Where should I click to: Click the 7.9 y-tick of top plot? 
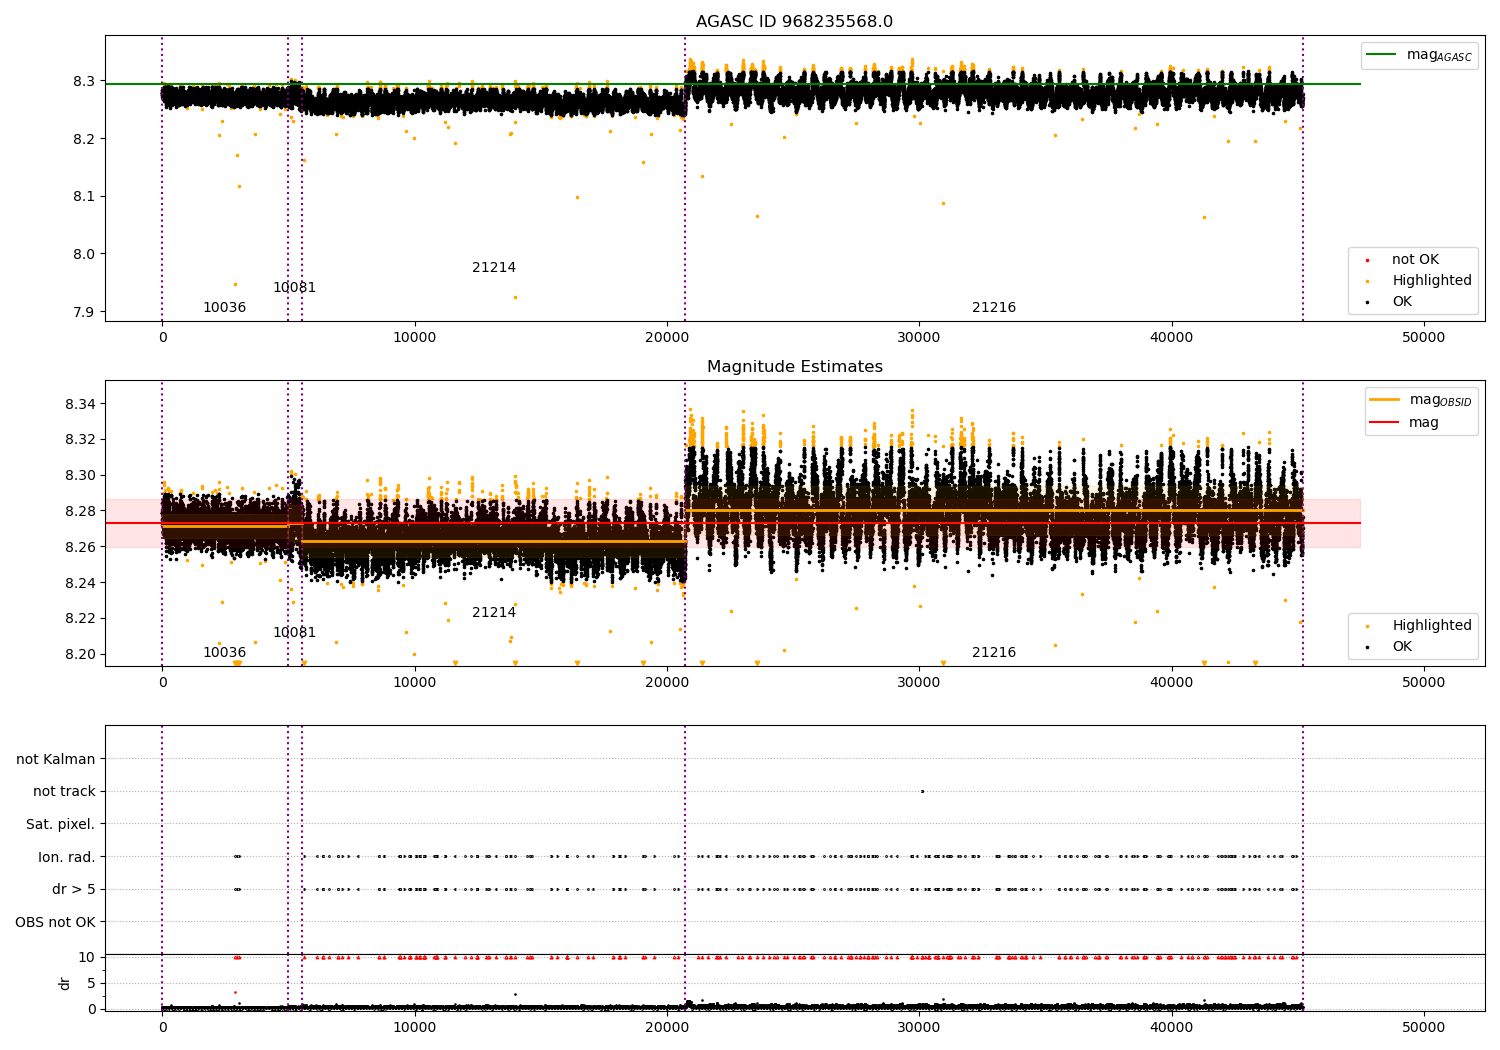click(84, 312)
